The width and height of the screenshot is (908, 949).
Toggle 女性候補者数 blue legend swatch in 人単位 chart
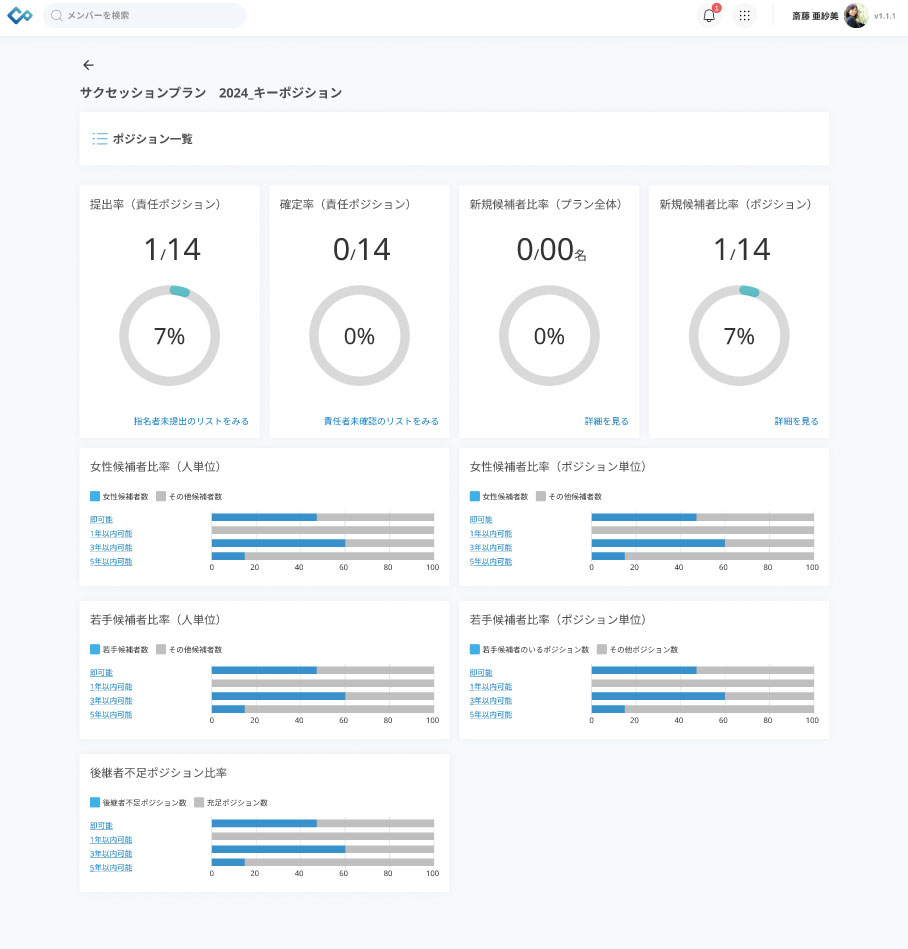coord(95,496)
